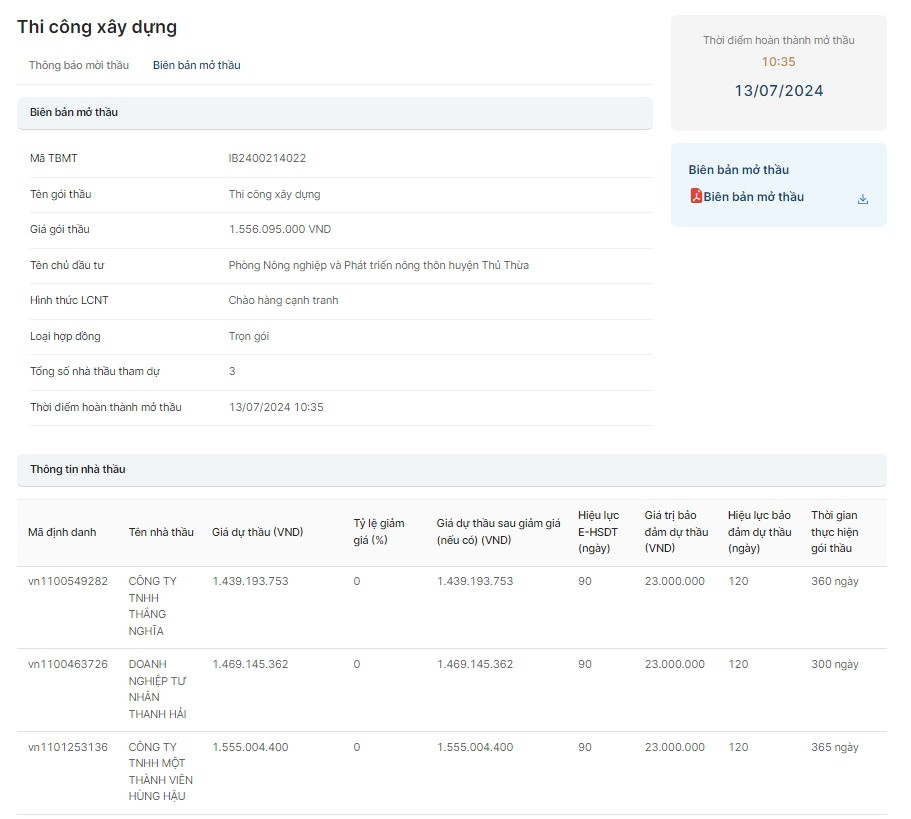
Task: Click the Giá dự thầu (VND) column header
Action: pyautogui.click(x=257, y=532)
